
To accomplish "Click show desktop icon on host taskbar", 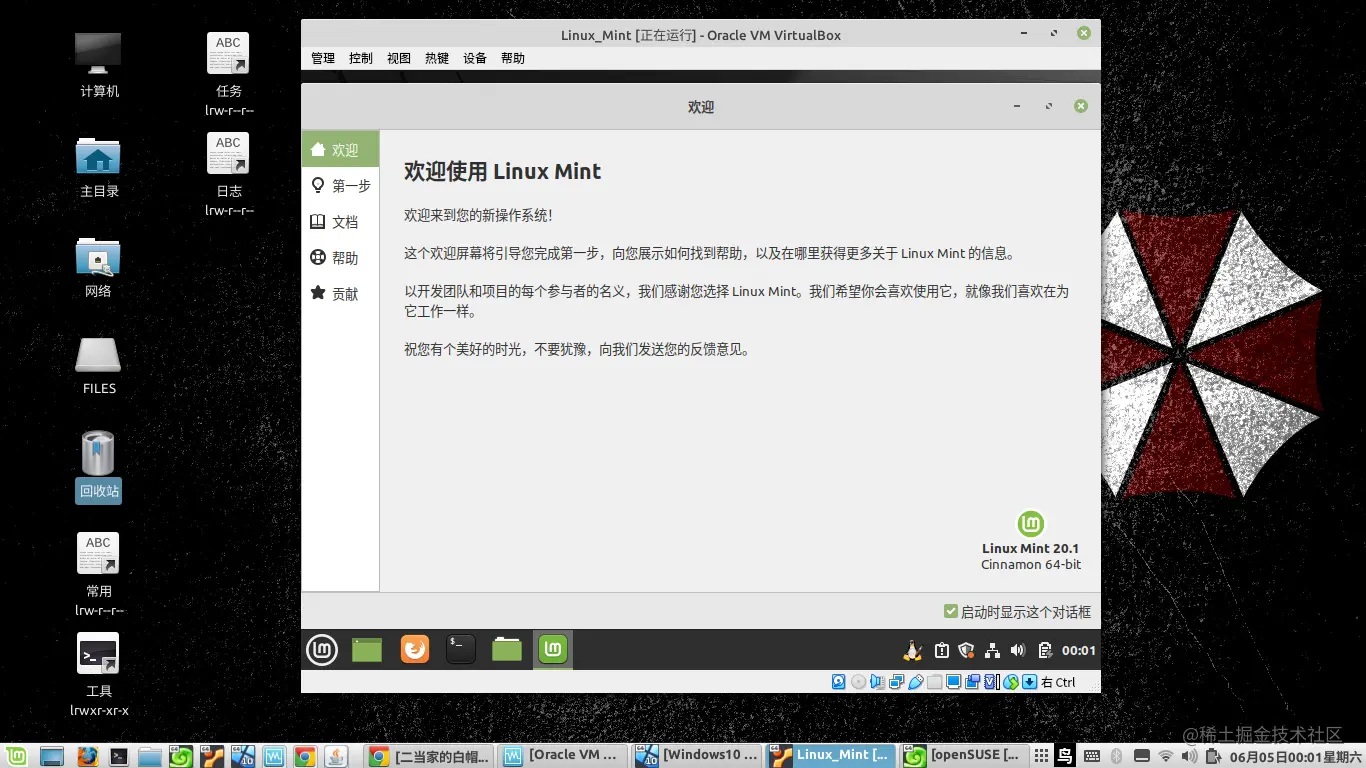I will [51, 756].
